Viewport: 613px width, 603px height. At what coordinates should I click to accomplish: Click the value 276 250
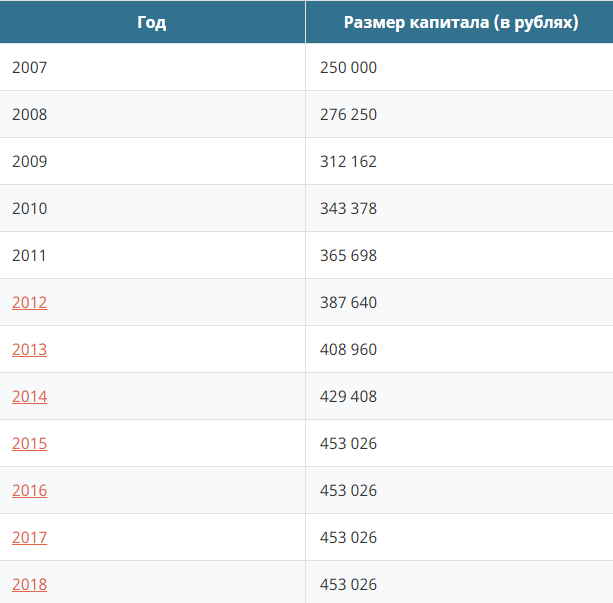[x=348, y=114]
